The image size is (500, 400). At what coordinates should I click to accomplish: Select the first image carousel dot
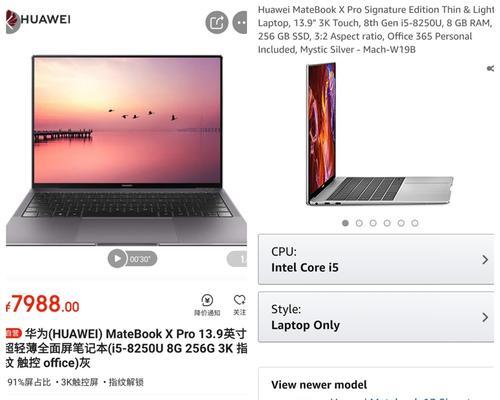coord(345,223)
